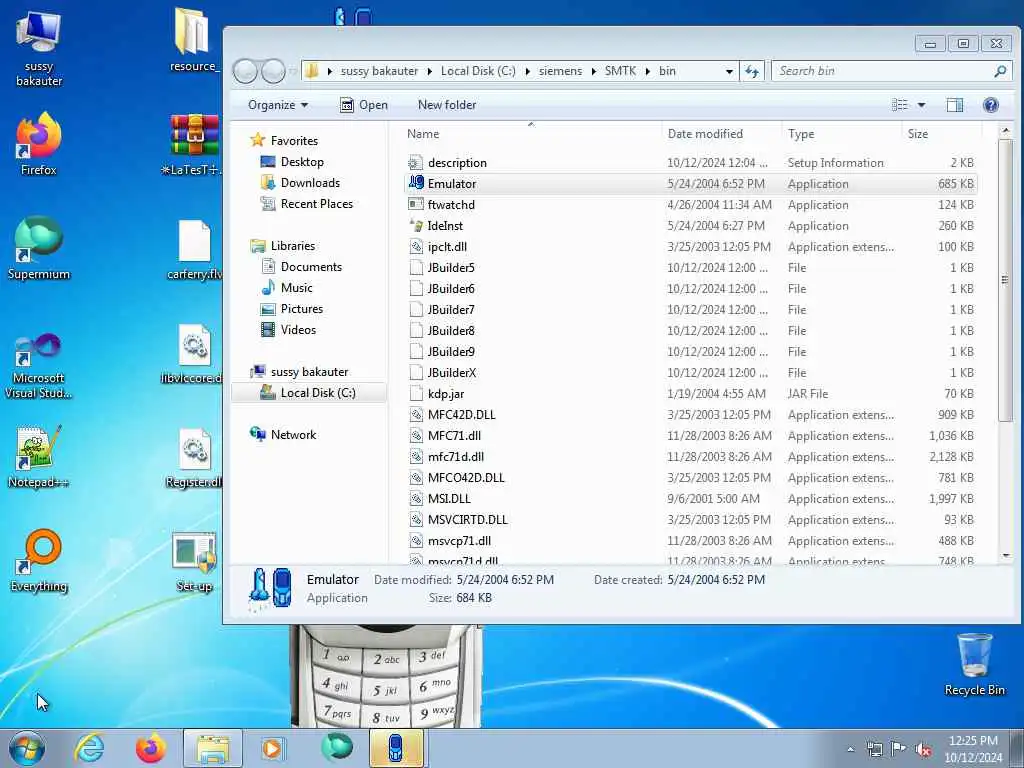Click refresh button beside address bar
The height and width of the screenshot is (768, 1024).
752,71
